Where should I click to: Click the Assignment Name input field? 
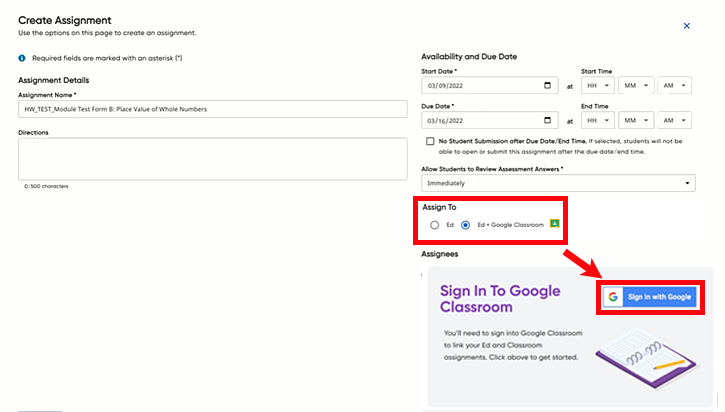pos(213,109)
